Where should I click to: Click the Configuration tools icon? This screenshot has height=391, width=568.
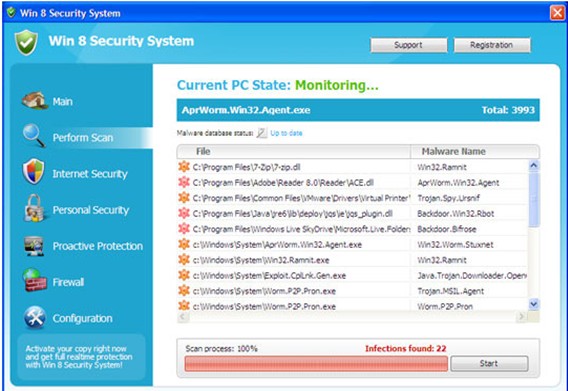point(35,317)
